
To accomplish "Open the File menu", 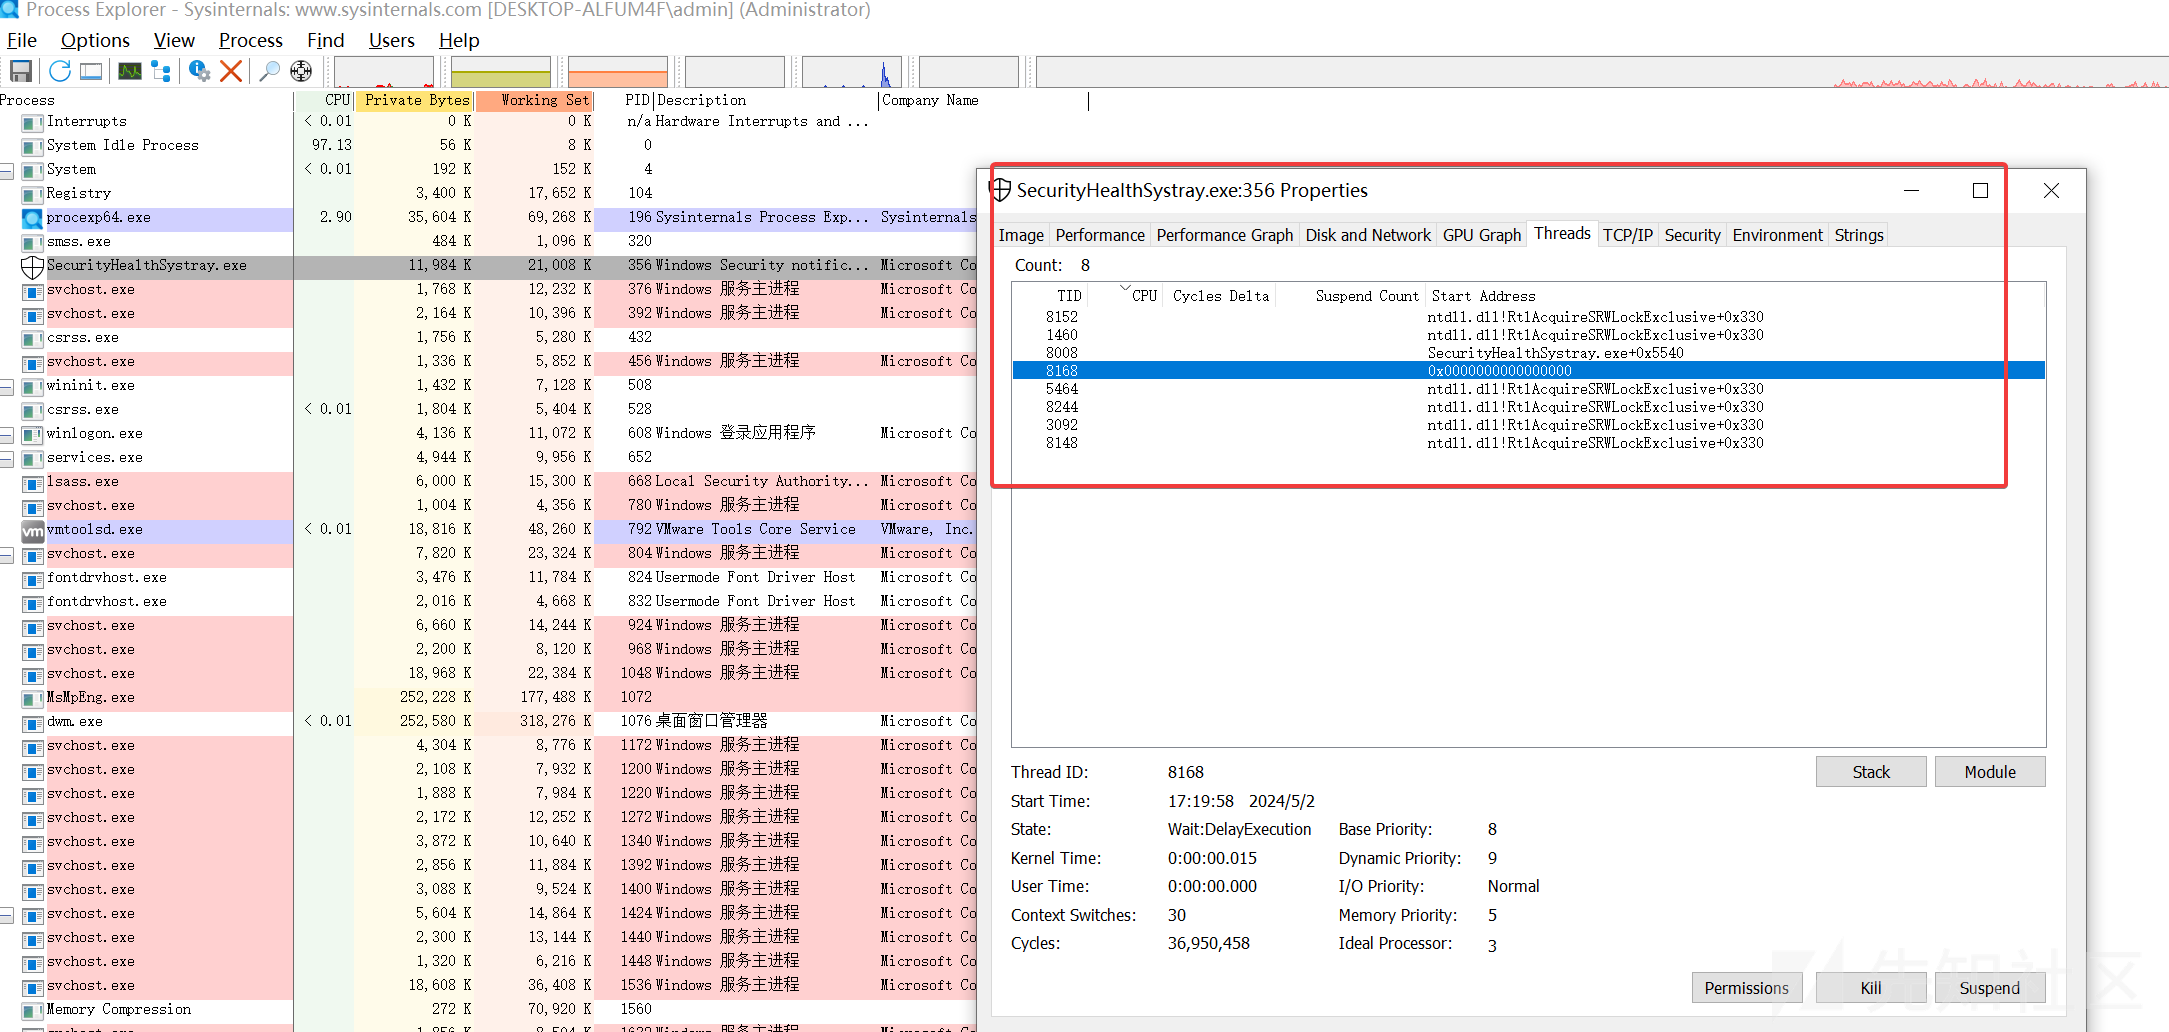I will pos(22,40).
